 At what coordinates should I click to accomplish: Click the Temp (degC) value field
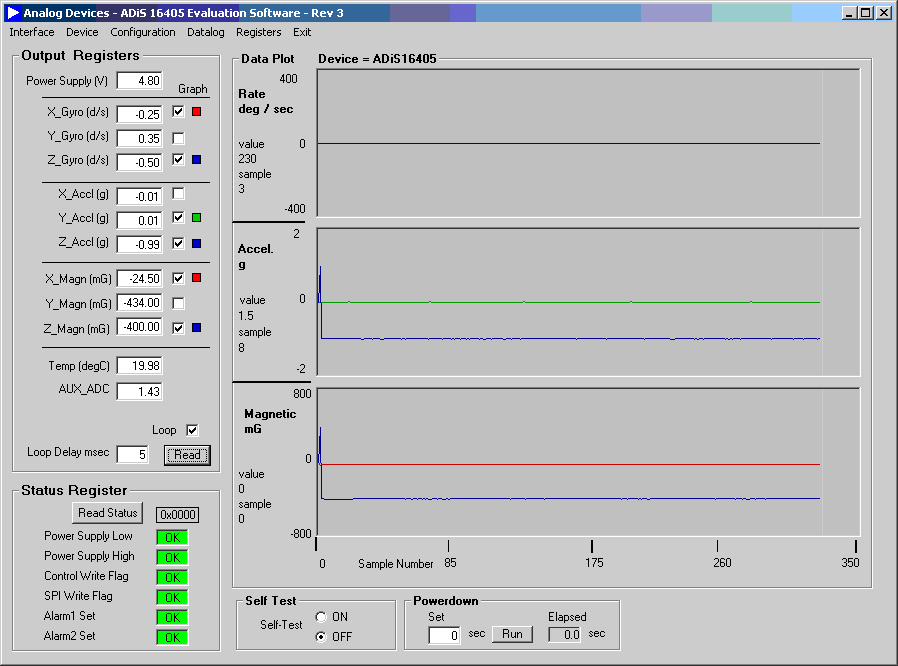tap(140, 365)
